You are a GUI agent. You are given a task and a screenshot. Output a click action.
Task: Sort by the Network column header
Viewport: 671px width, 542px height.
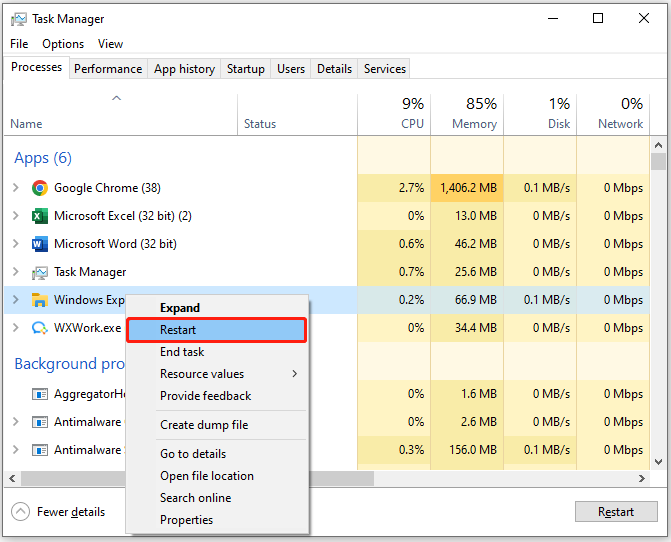pos(613,115)
